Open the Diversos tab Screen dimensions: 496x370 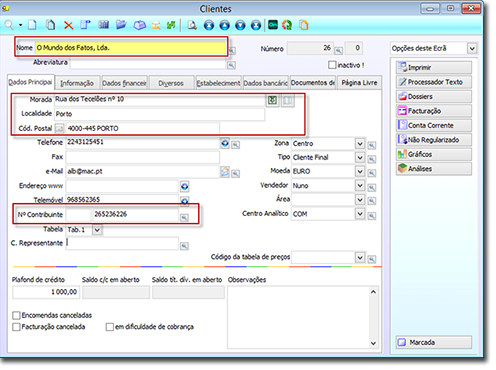pos(171,83)
